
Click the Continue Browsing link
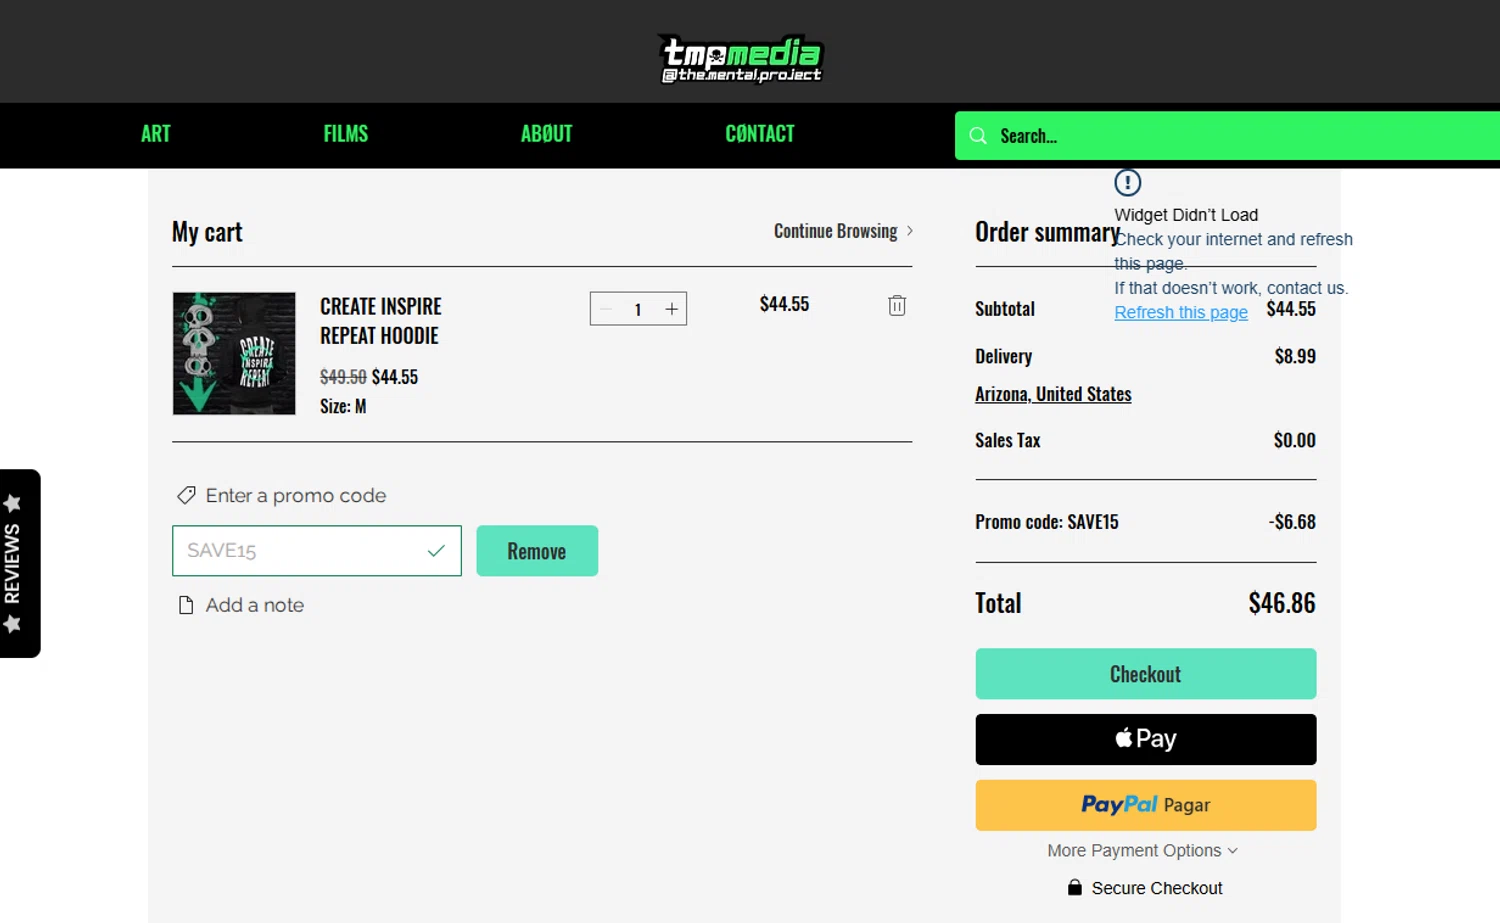(x=835, y=231)
